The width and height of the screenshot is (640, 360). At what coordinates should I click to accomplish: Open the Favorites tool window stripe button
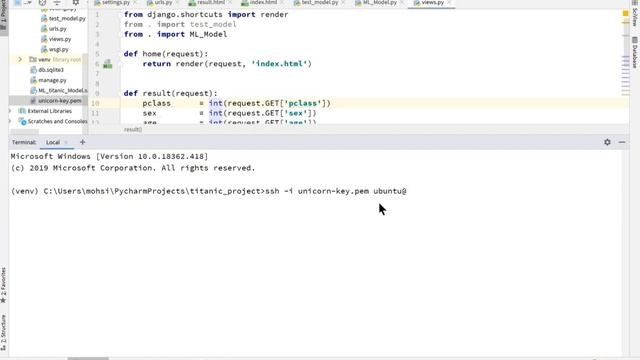(x=3, y=286)
